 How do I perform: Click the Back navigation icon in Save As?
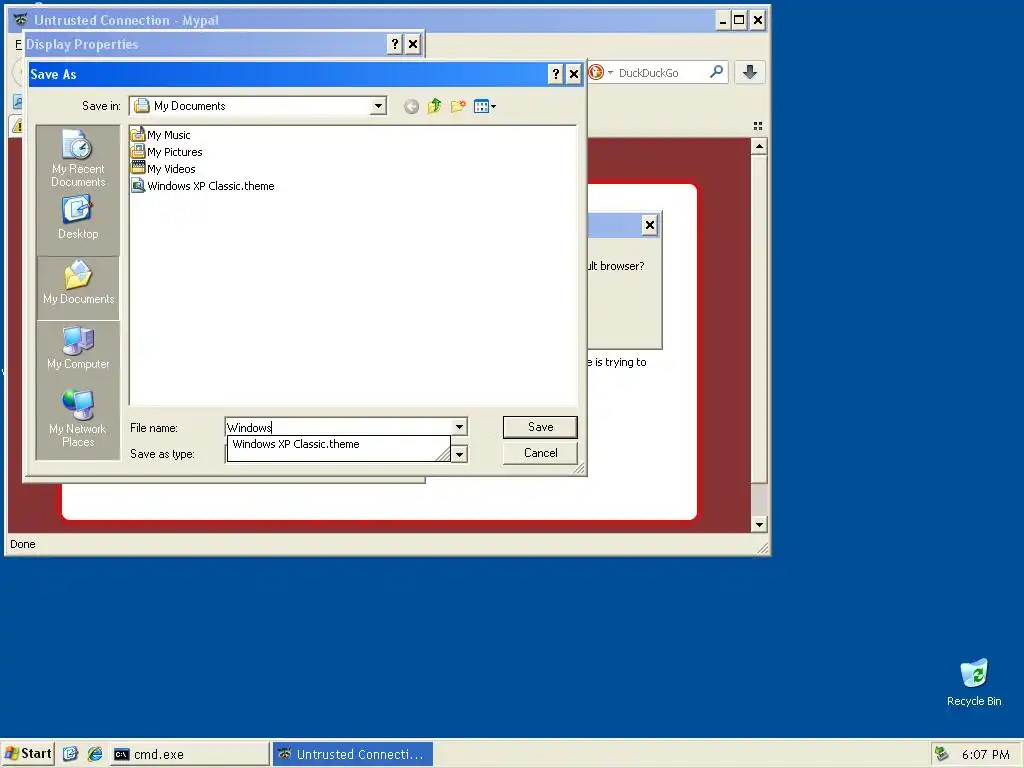click(x=411, y=106)
